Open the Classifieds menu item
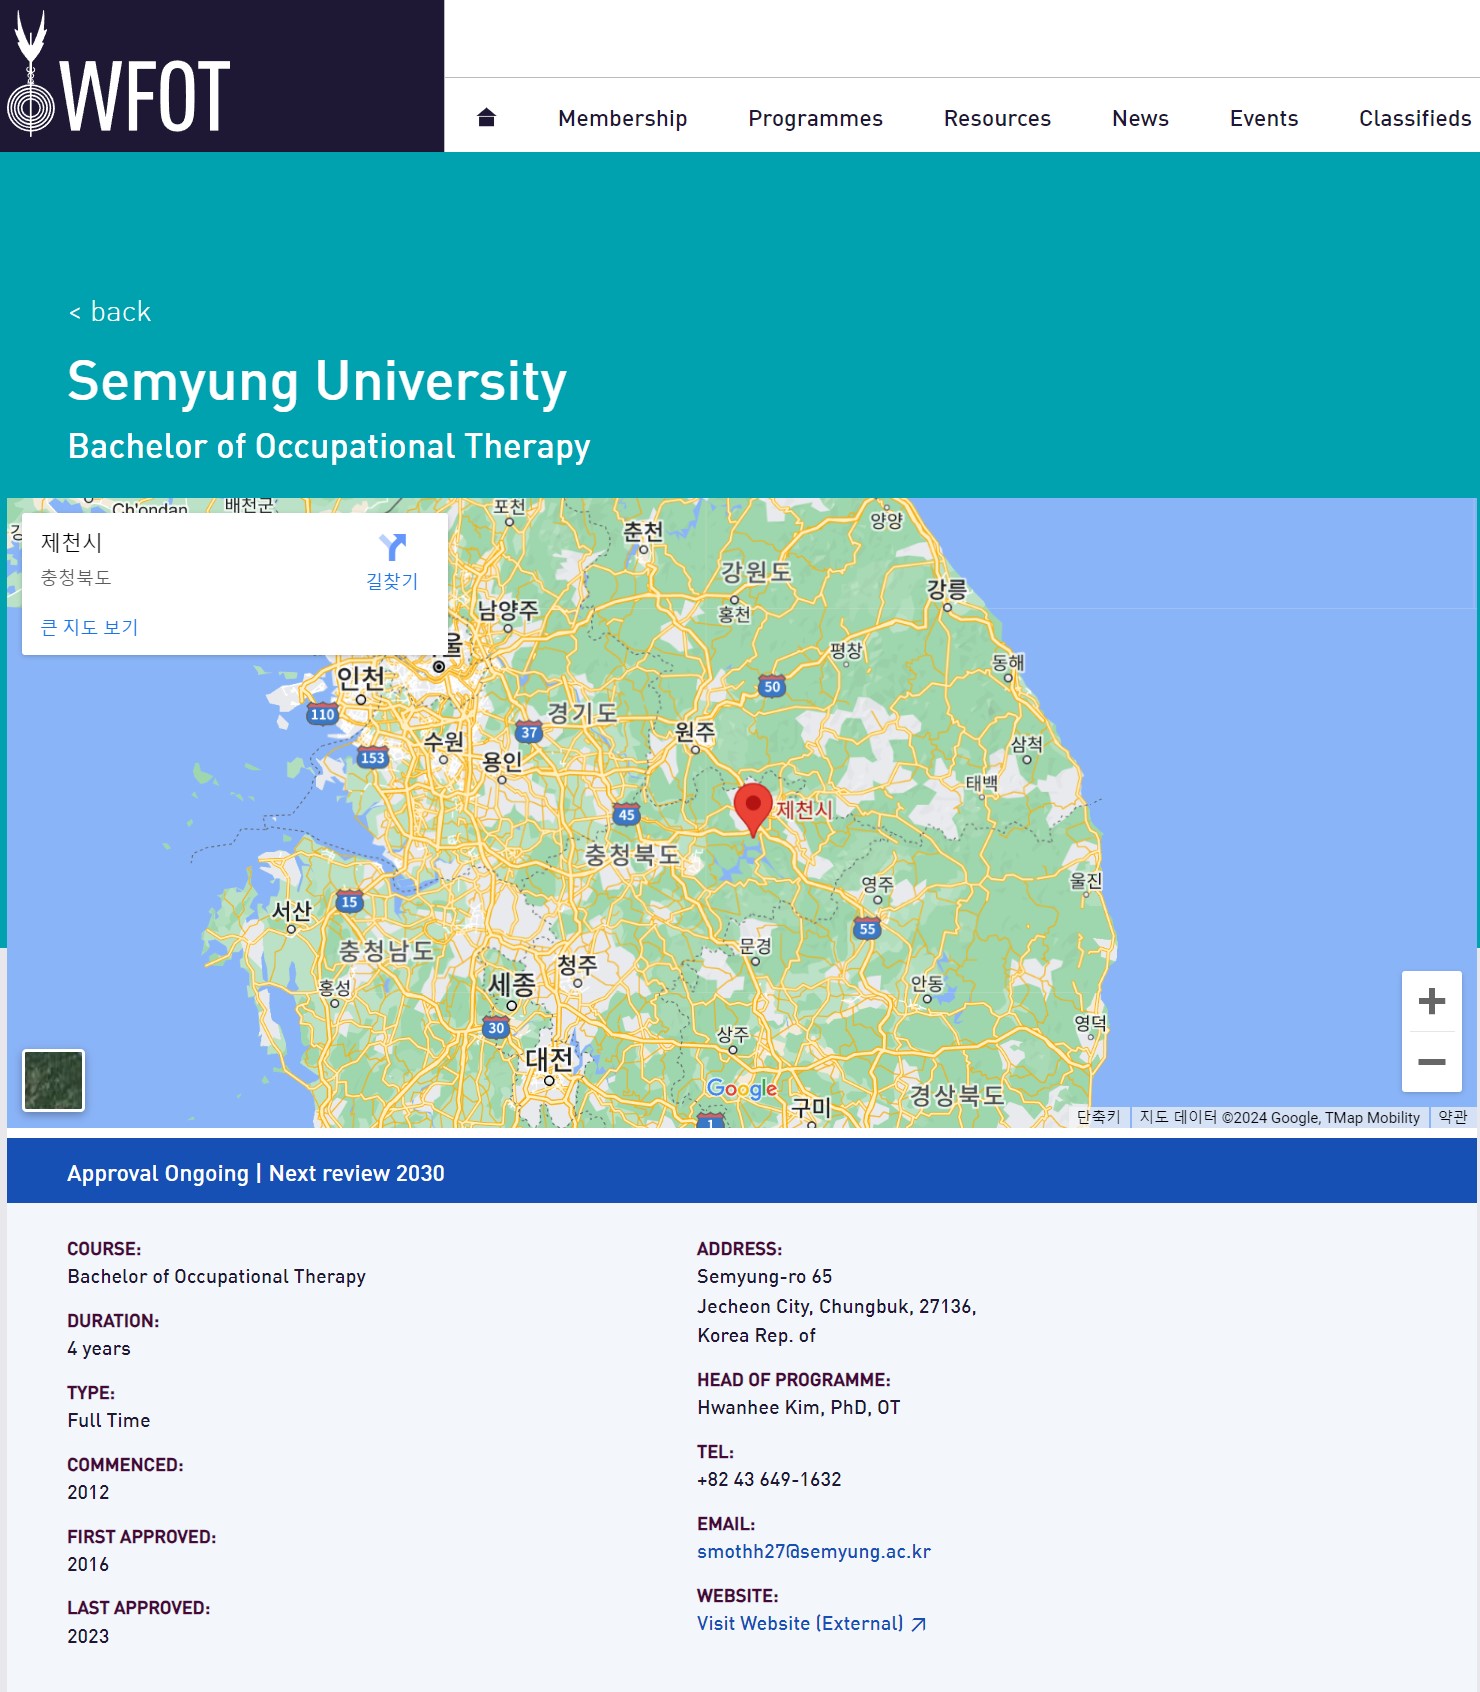1480x1692 pixels. click(1415, 118)
